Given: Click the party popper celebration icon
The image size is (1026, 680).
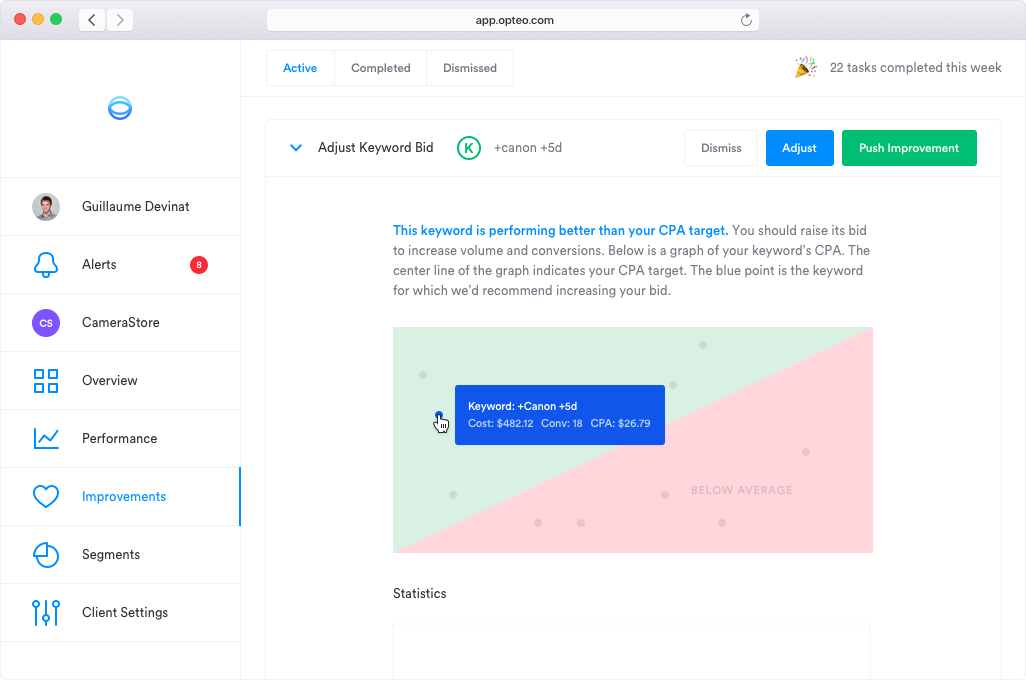Looking at the screenshot, I should click(x=805, y=67).
